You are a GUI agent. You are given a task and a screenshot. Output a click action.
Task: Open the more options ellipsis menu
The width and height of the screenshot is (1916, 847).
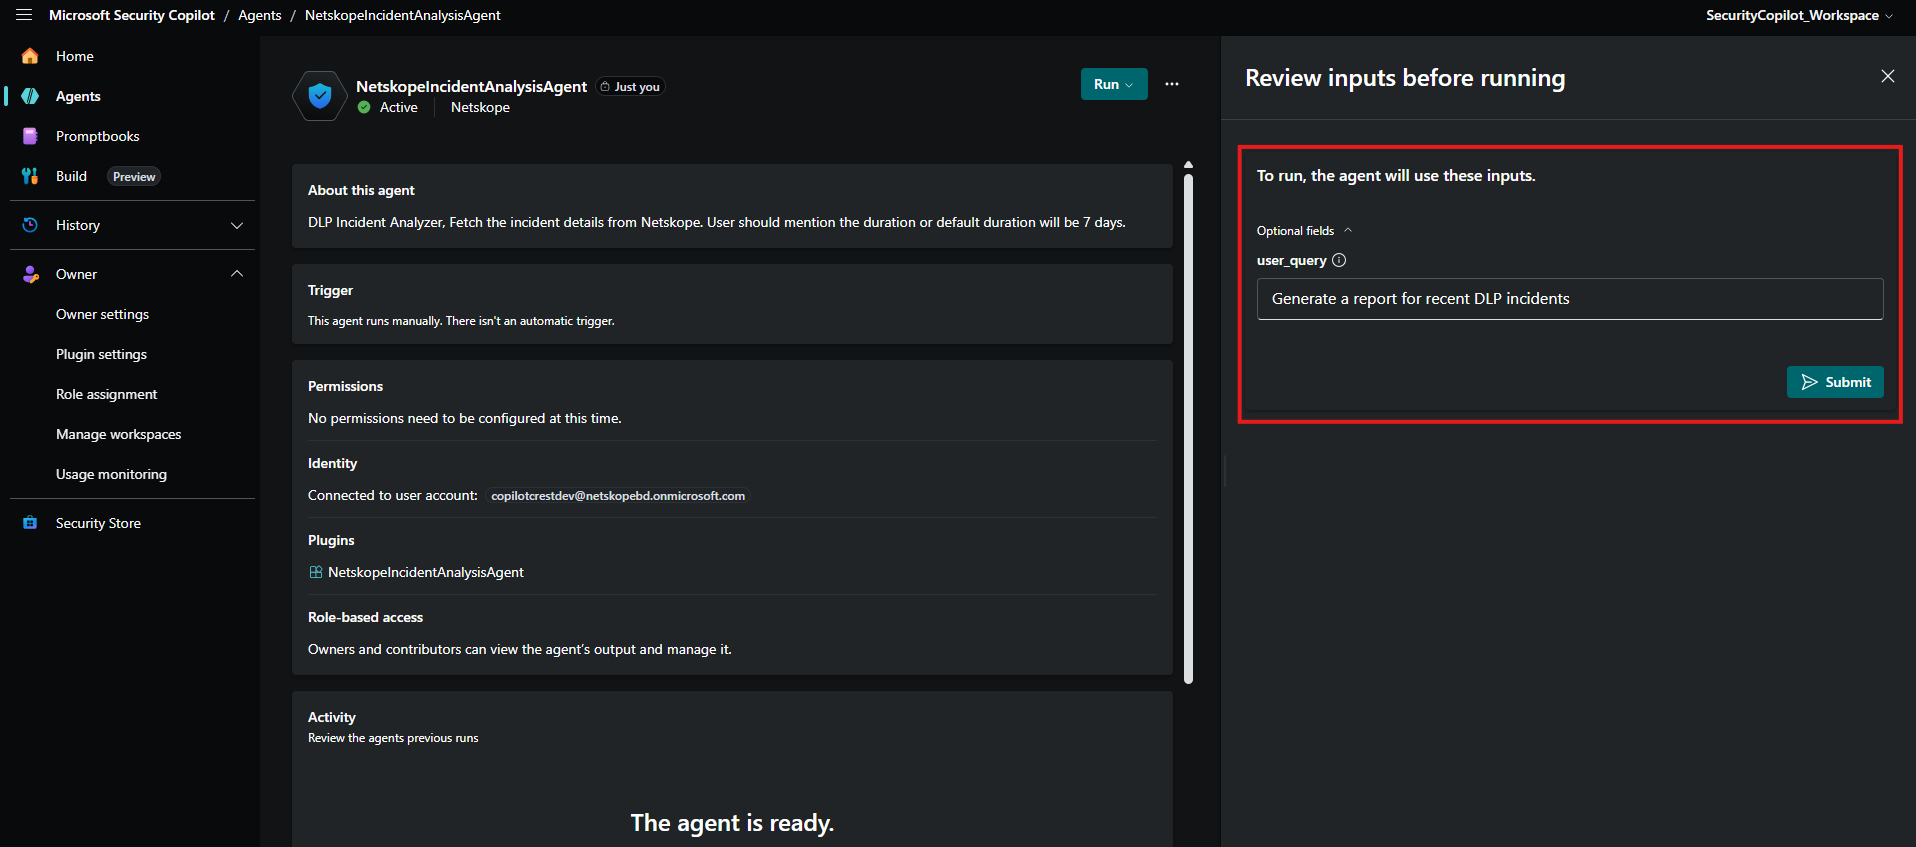(x=1172, y=84)
